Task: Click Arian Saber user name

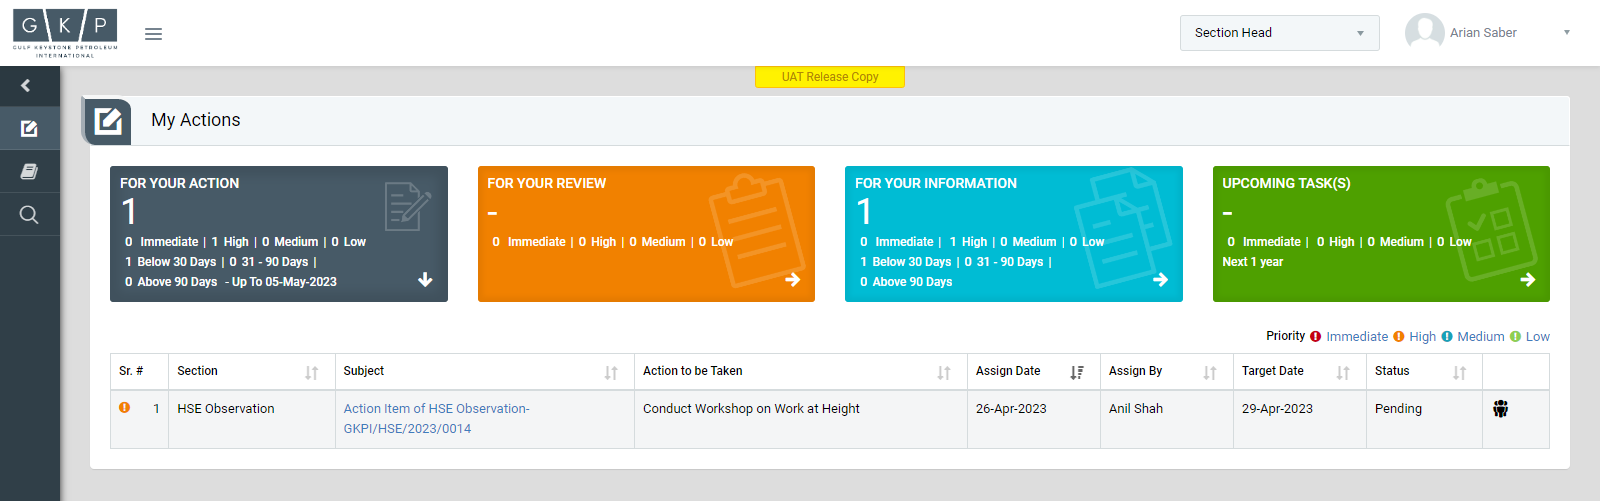Action: (1483, 33)
